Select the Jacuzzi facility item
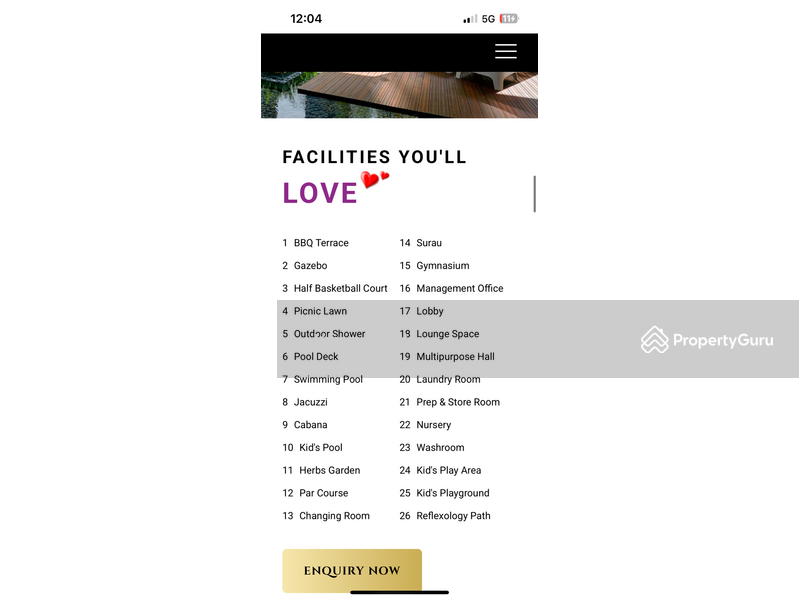 click(307, 402)
